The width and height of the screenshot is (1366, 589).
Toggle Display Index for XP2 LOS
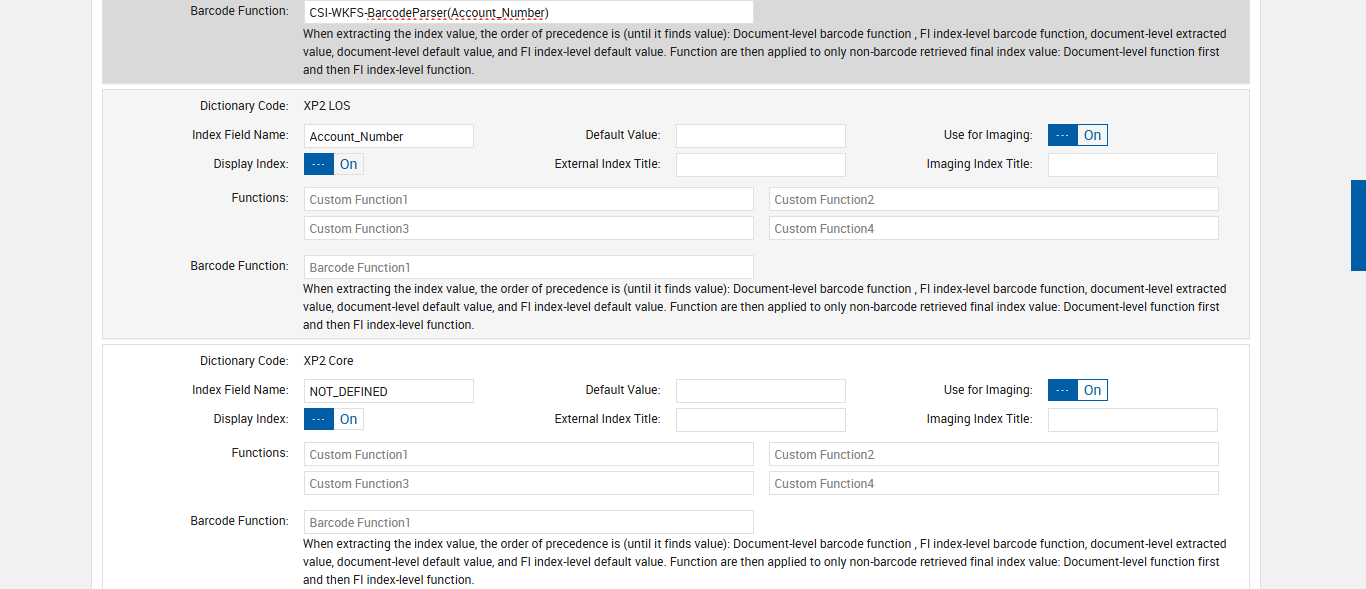click(333, 165)
